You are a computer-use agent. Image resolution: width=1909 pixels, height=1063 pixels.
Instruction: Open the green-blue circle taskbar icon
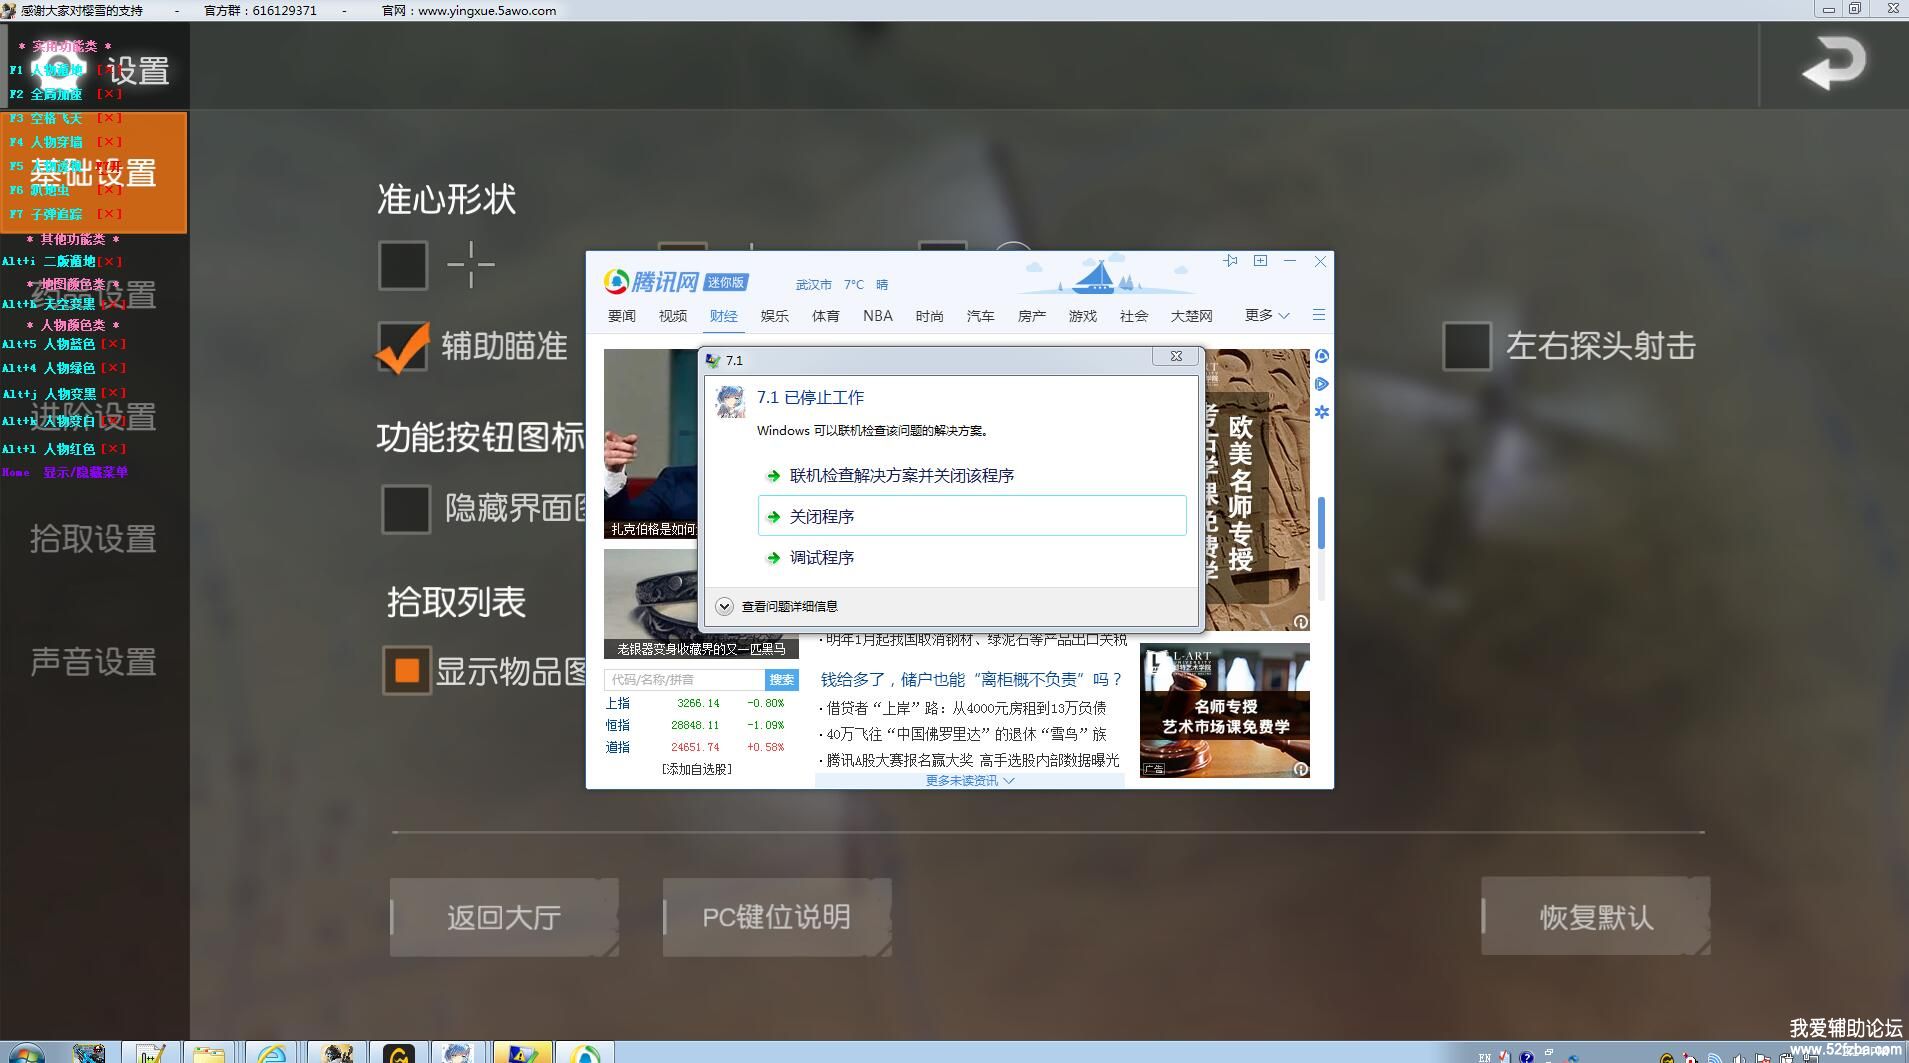pos(584,1053)
